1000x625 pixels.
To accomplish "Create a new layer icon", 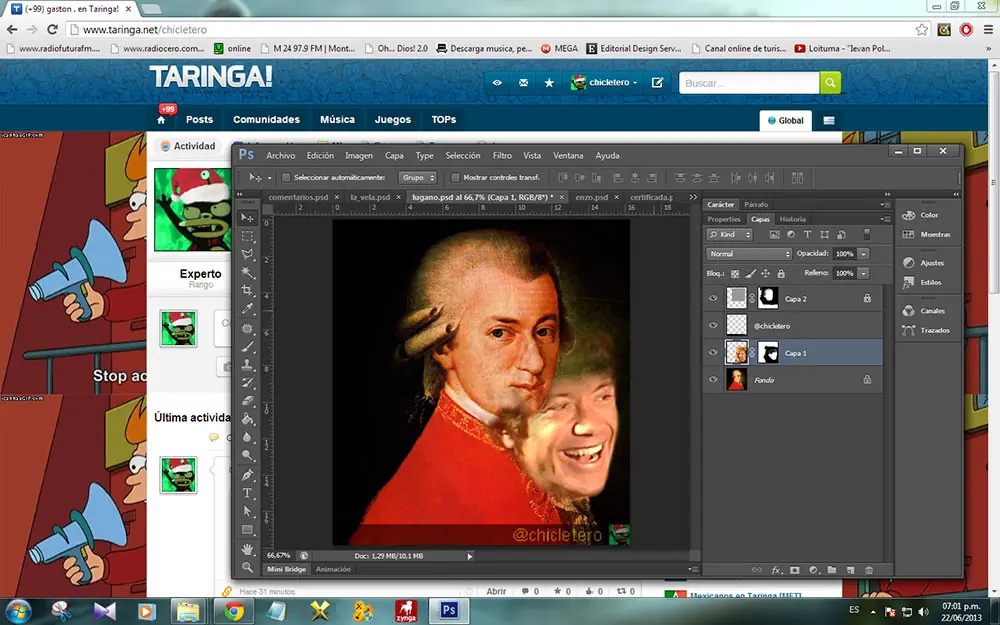I will tap(850, 570).
